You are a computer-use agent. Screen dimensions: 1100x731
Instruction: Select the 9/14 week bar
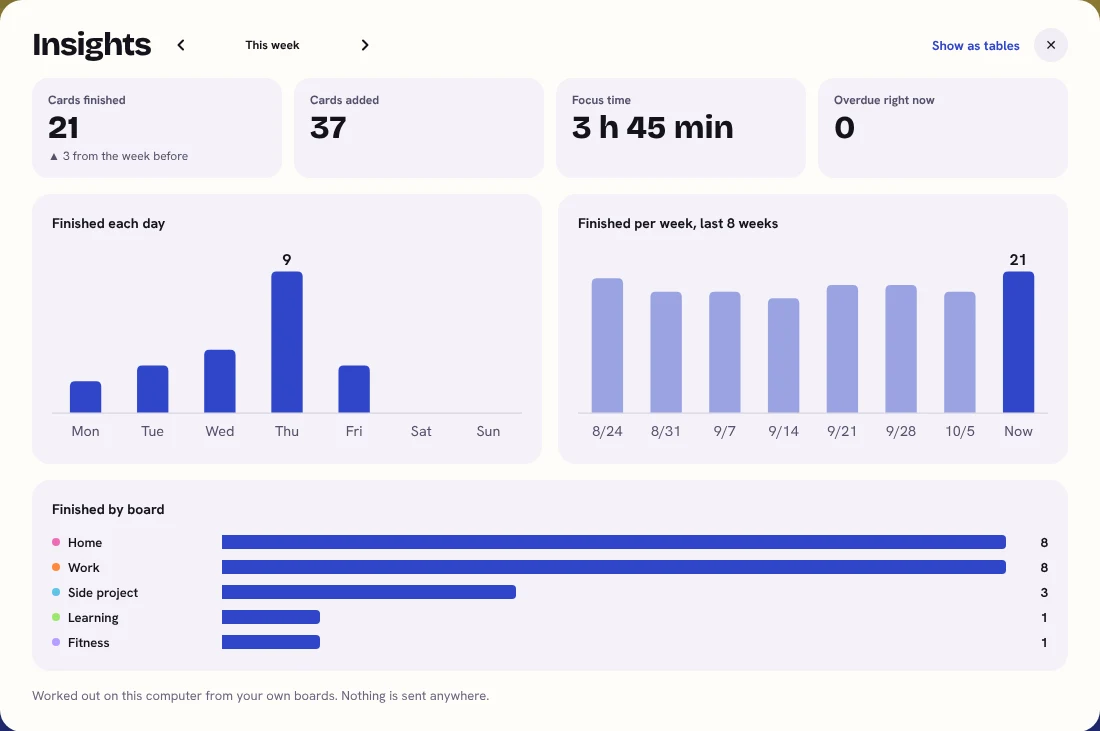(784, 355)
